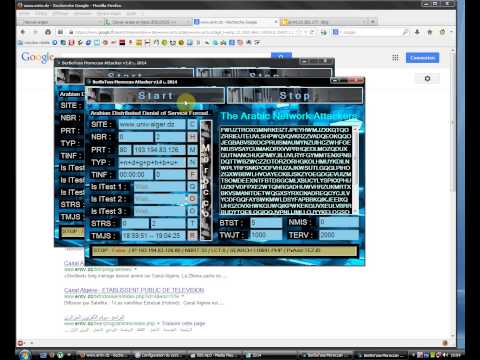Click the small N button on the TYP row

point(192,162)
